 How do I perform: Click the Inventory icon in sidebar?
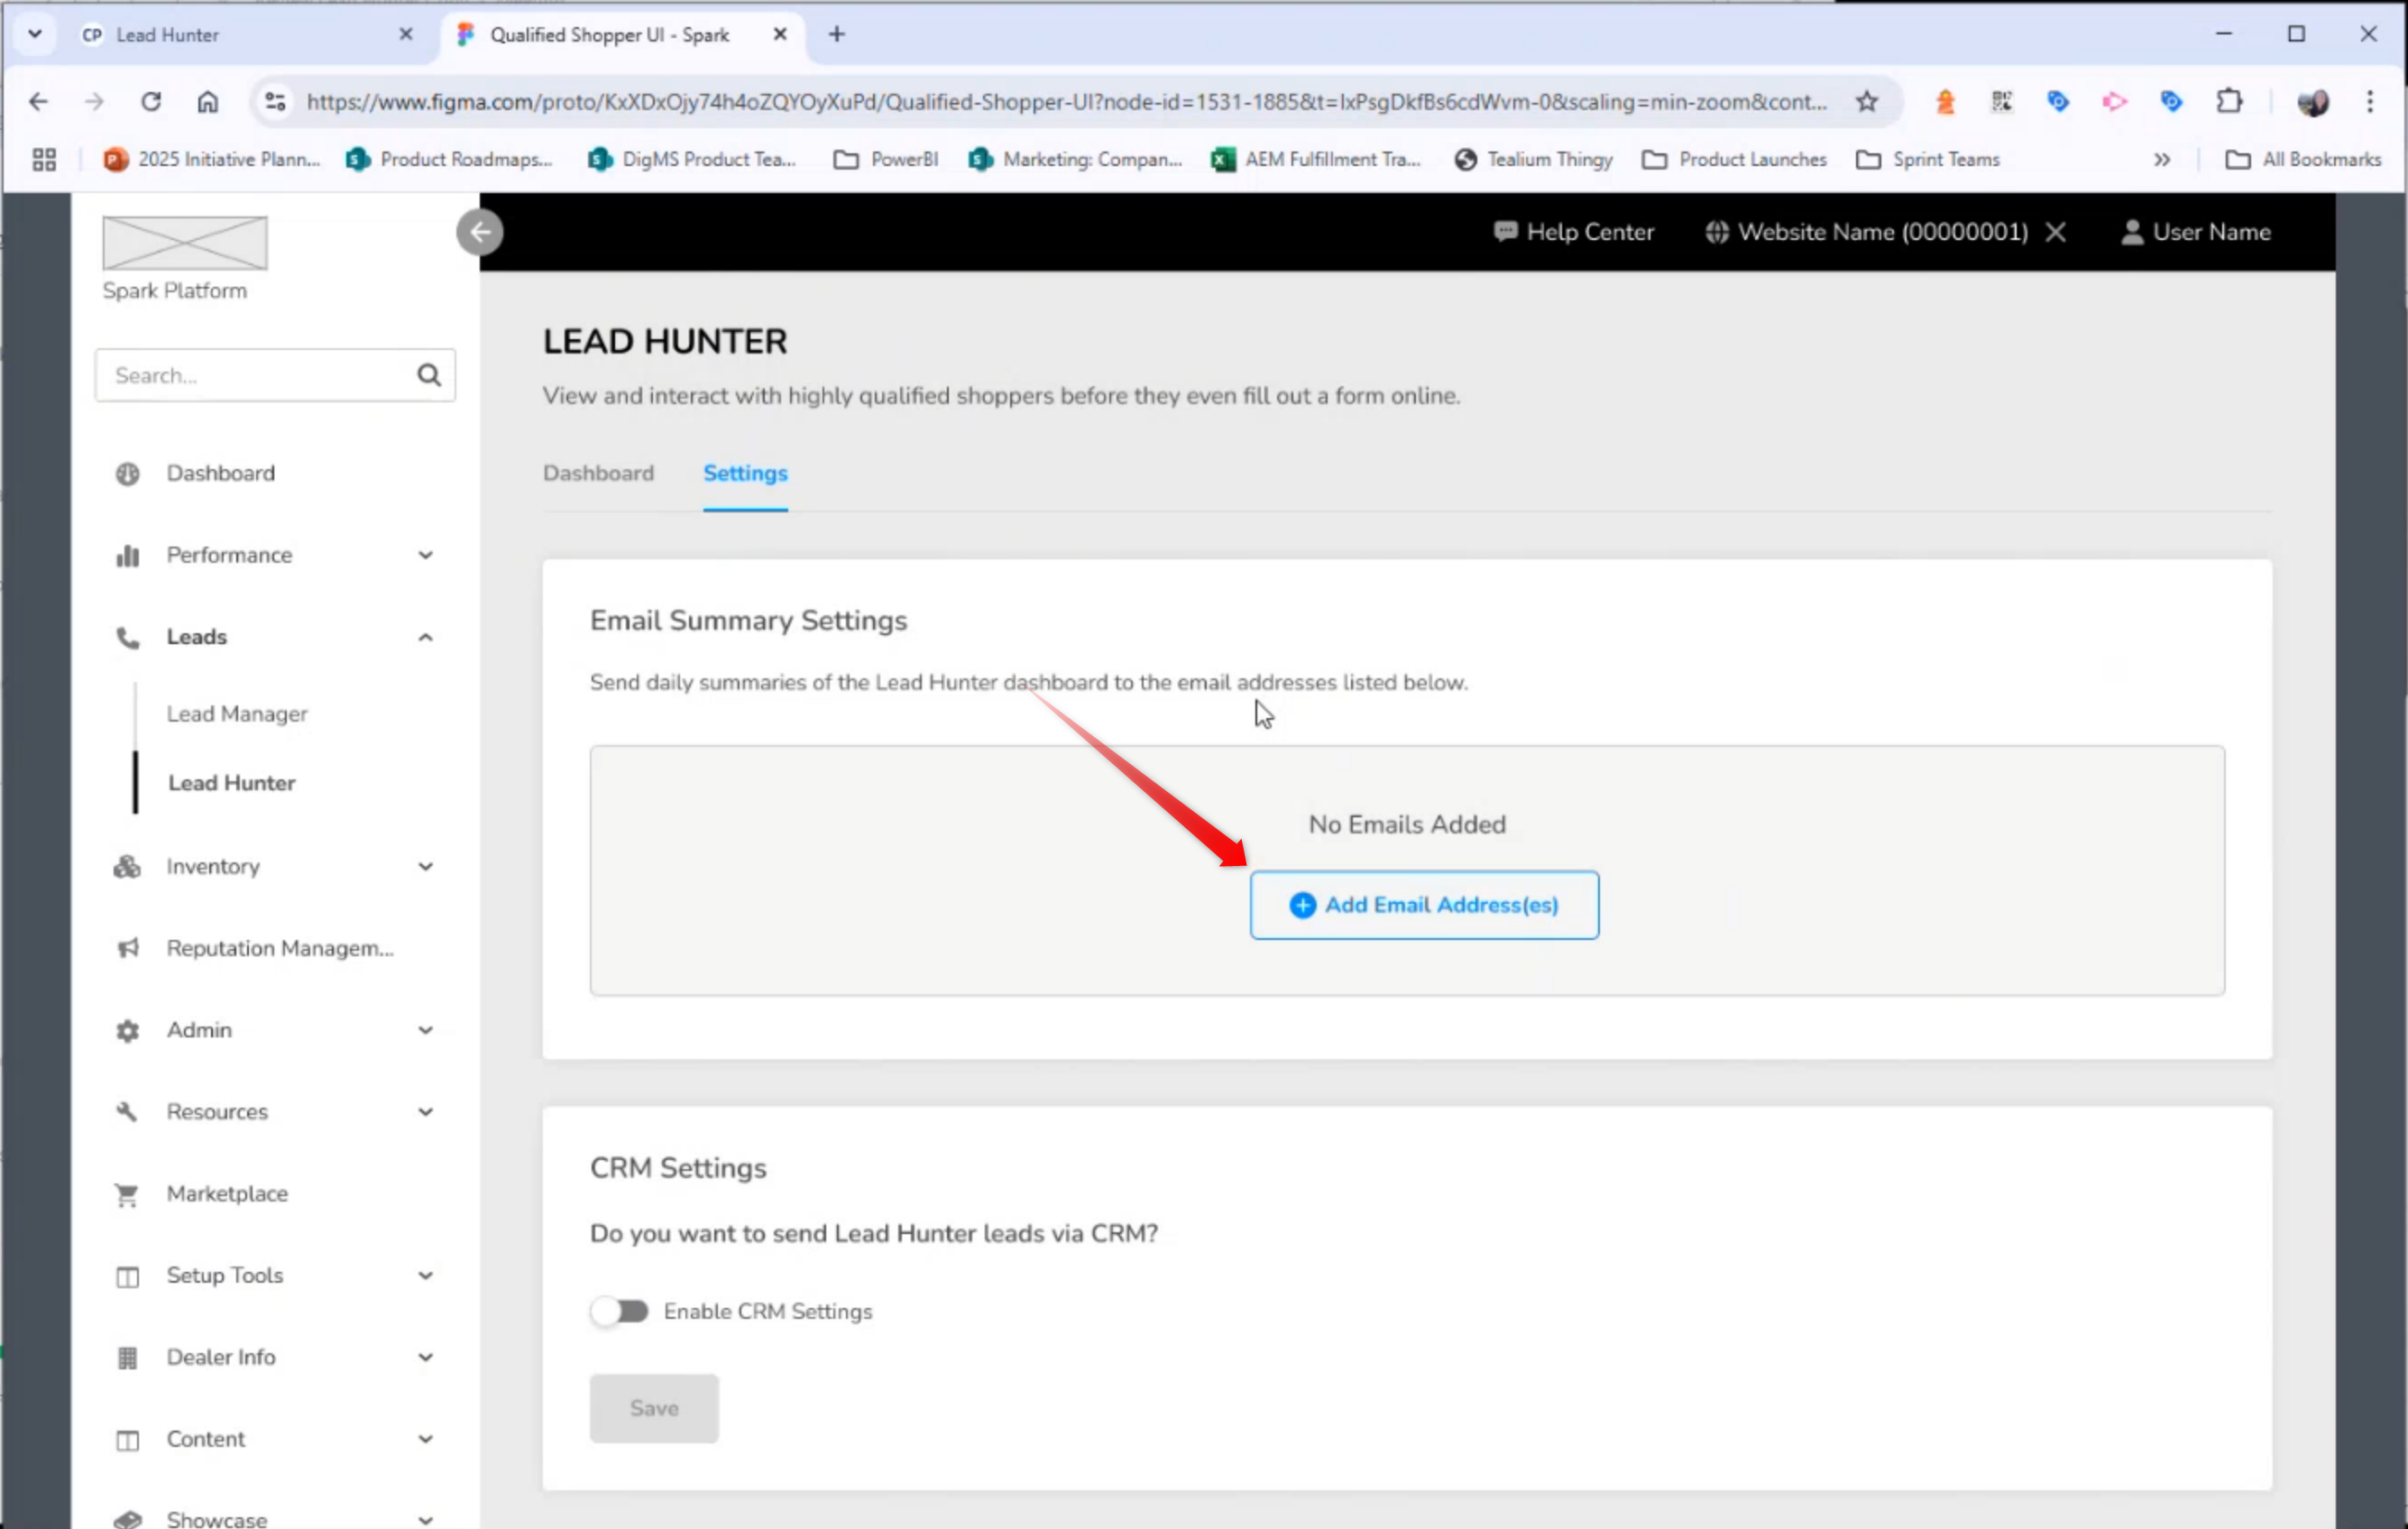click(x=127, y=866)
